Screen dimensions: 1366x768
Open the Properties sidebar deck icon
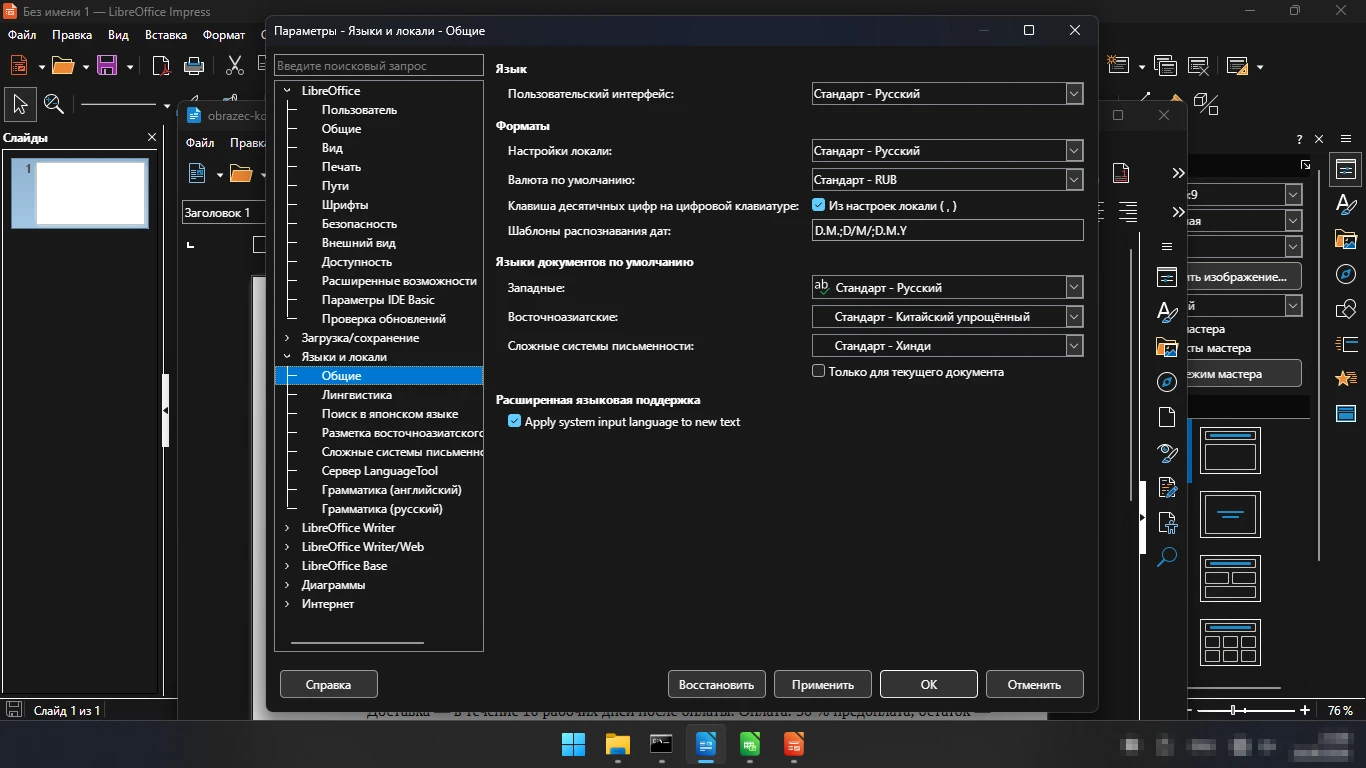pos(1346,169)
